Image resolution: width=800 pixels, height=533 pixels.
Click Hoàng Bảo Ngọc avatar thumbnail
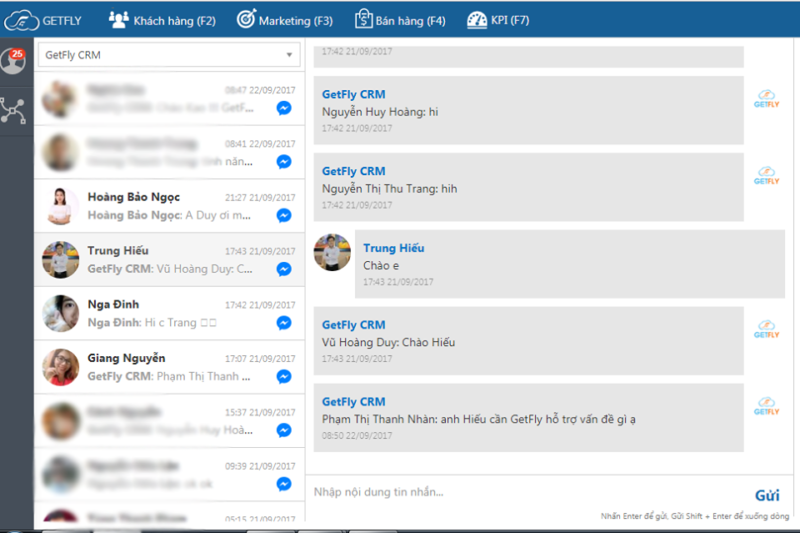(x=61, y=206)
